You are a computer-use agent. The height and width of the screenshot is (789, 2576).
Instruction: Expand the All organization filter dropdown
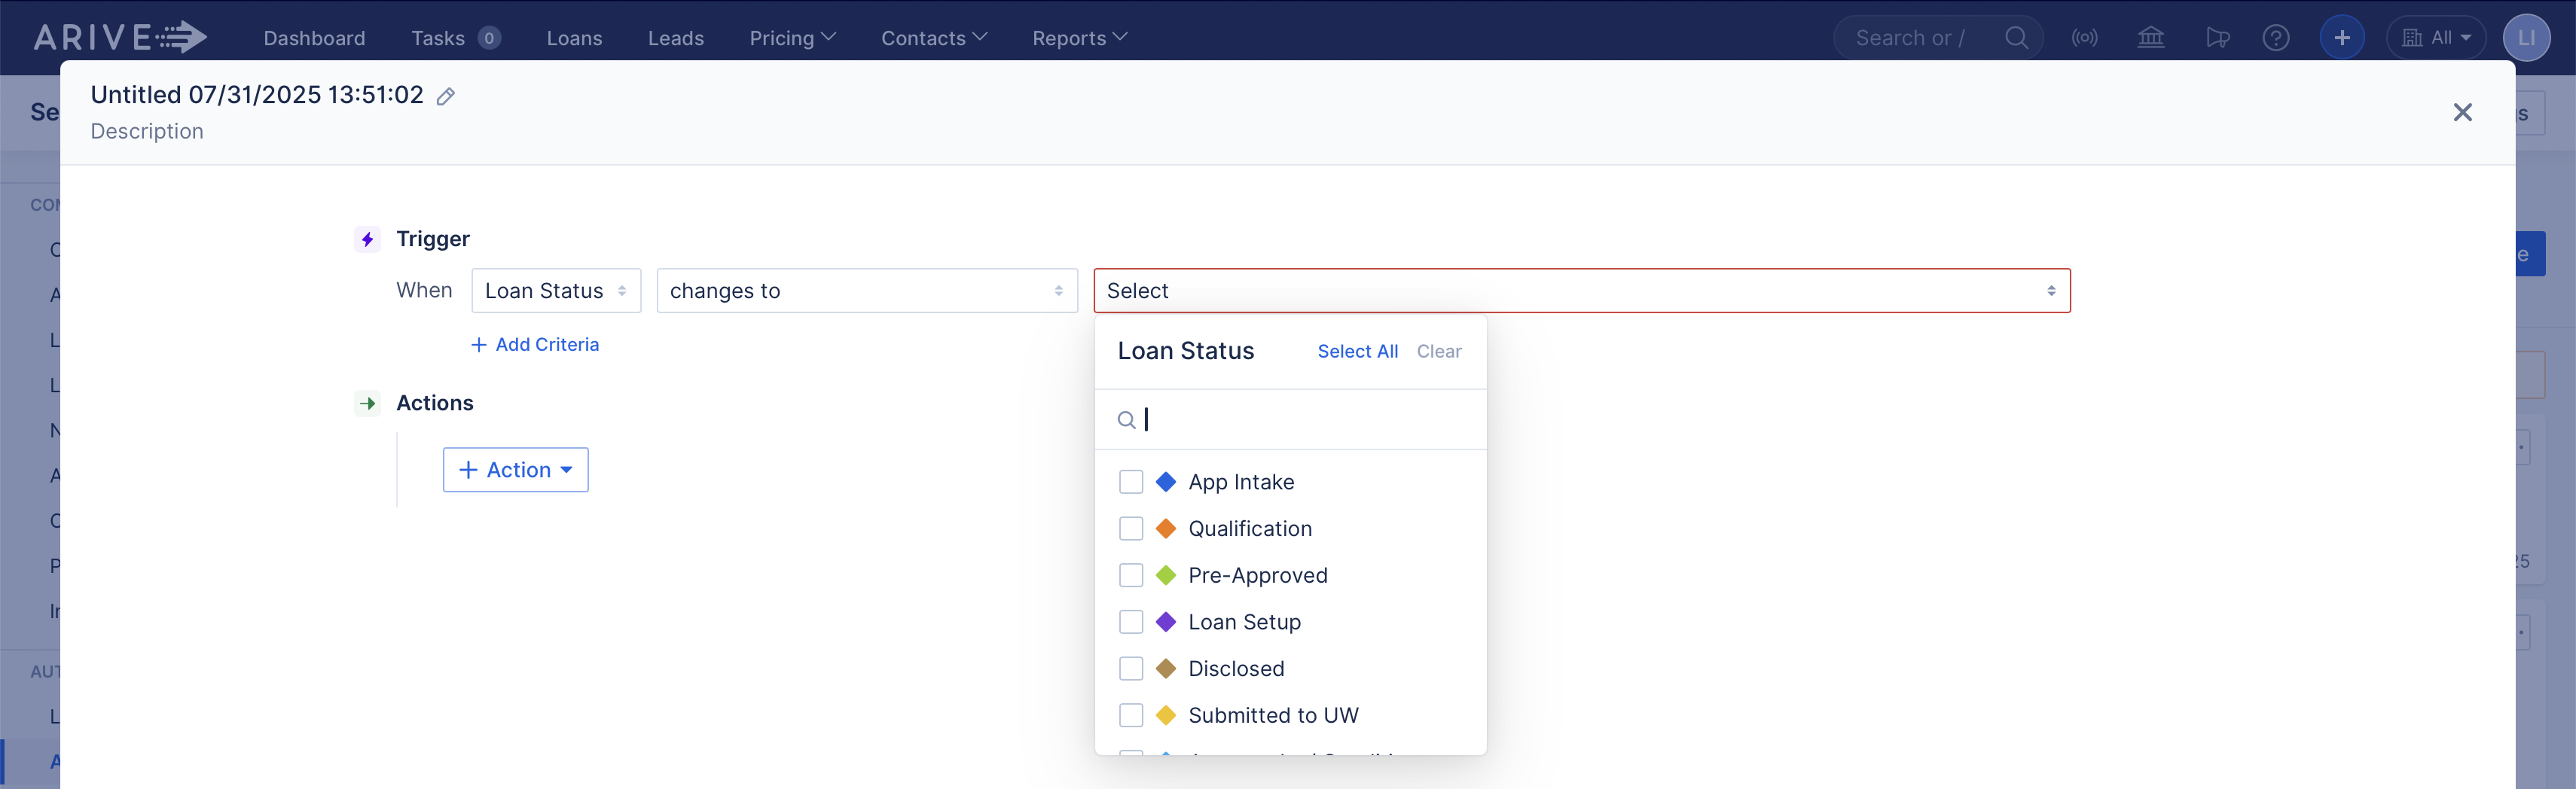[2435, 37]
